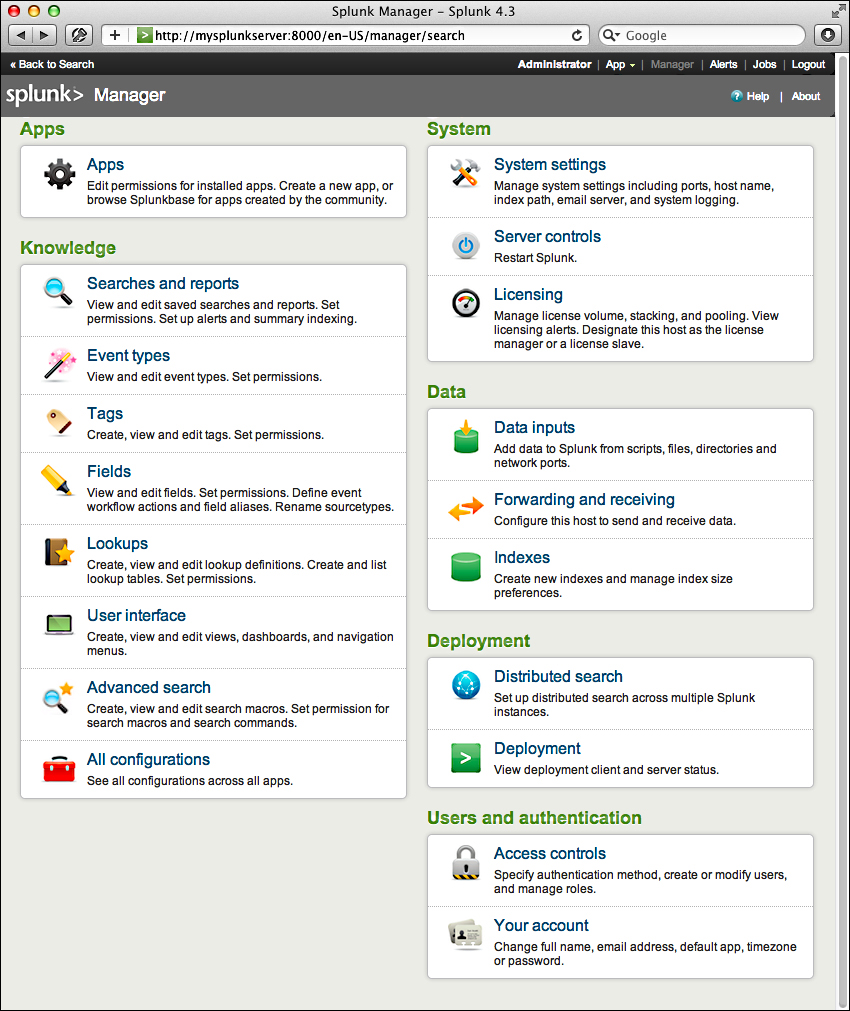Open the Indexes link
Screen dimensions: 850x1011
[522, 558]
